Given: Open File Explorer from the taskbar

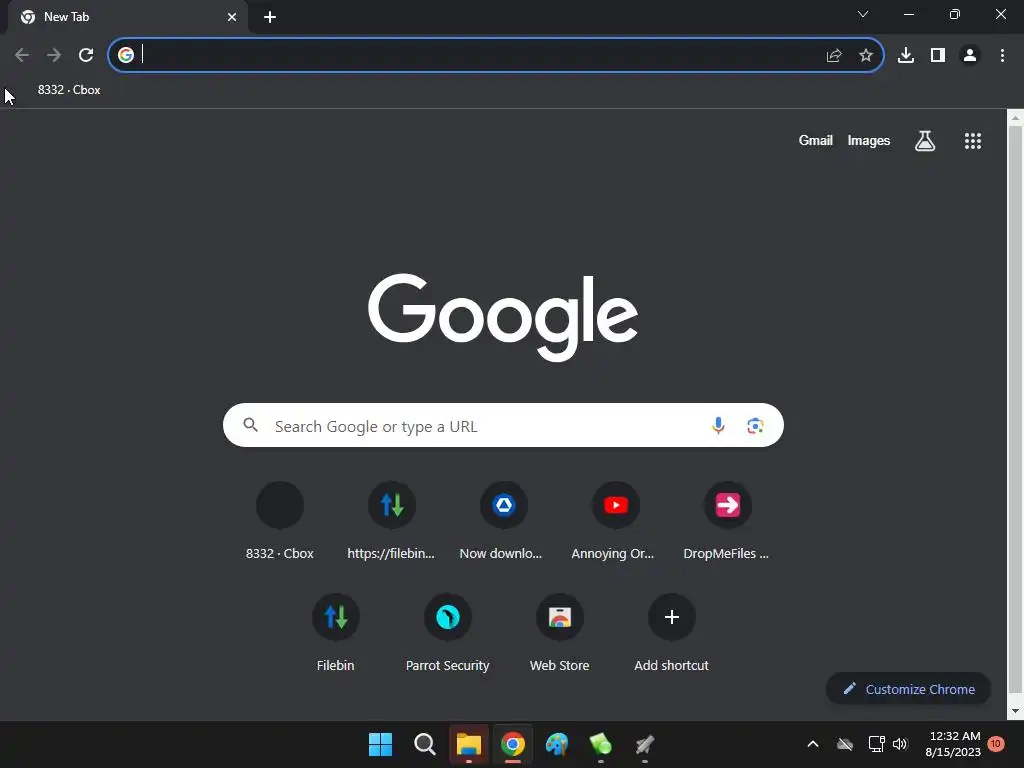Looking at the screenshot, I should [x=469, y=744].
